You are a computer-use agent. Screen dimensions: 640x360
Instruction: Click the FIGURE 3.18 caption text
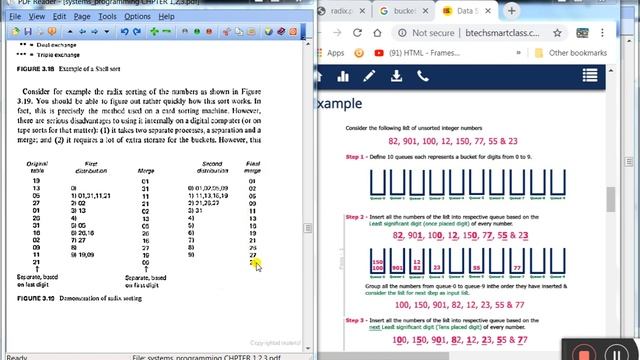tap(69, 69)
